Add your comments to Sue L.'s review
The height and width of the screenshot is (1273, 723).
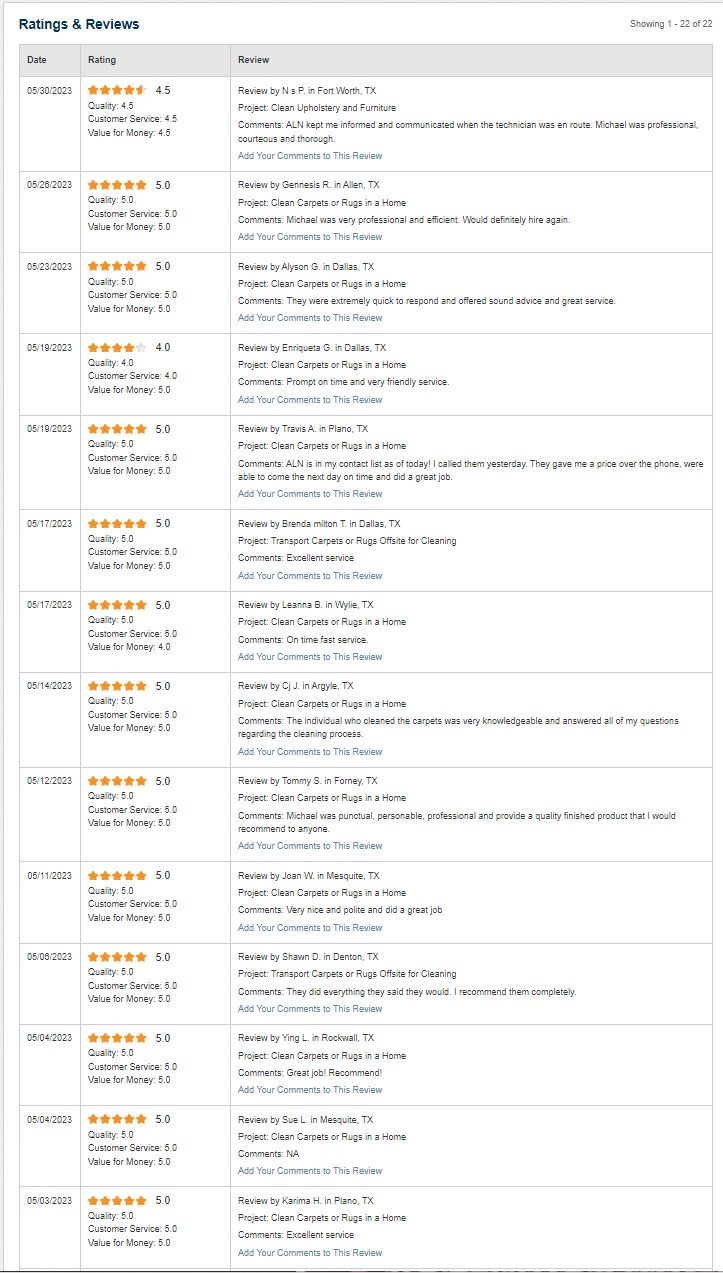(x=310, y=1171)
